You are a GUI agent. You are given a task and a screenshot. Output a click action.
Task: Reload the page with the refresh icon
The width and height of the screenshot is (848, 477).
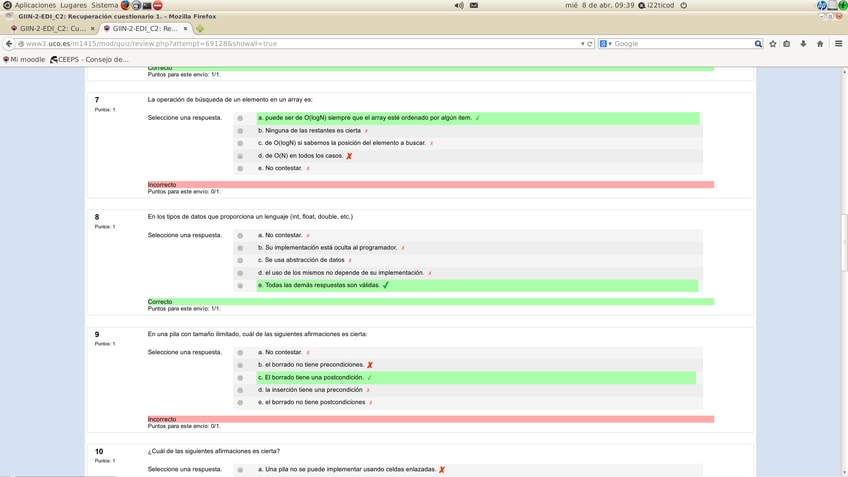590,44
